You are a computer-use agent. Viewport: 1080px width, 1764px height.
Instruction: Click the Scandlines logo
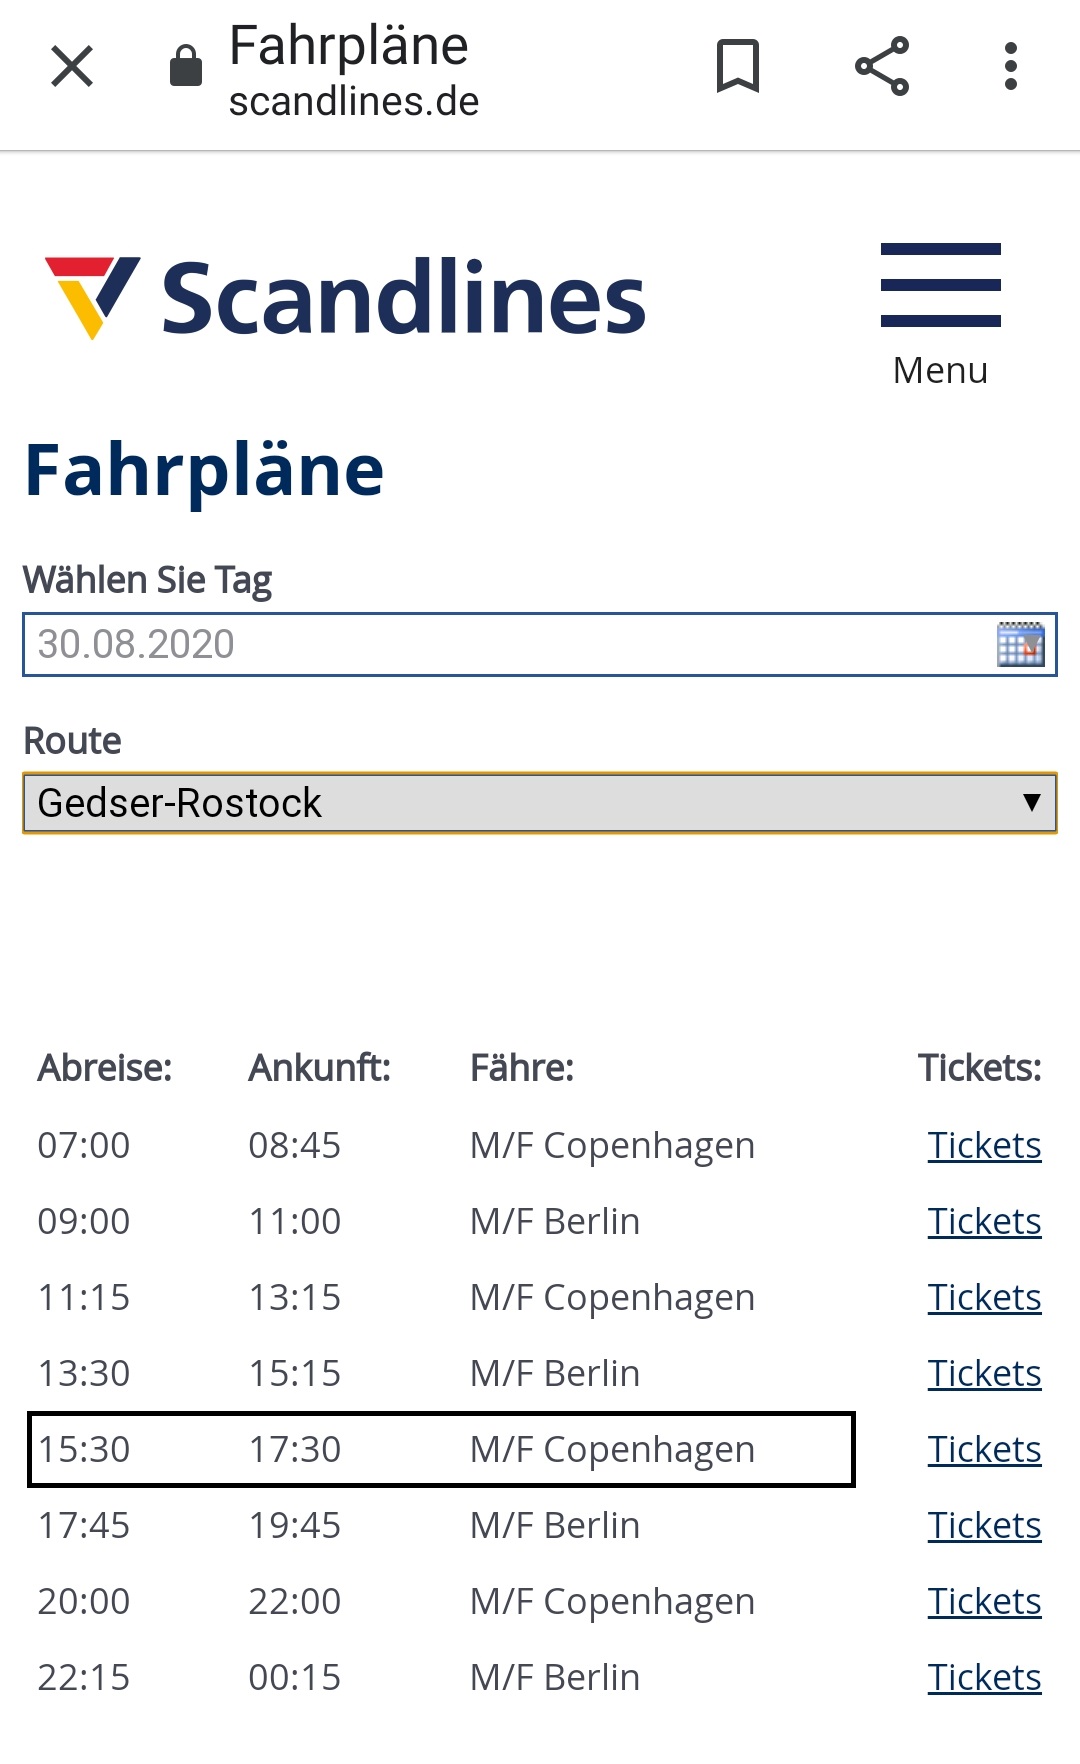pyautogui.click(x=345, y=297)
